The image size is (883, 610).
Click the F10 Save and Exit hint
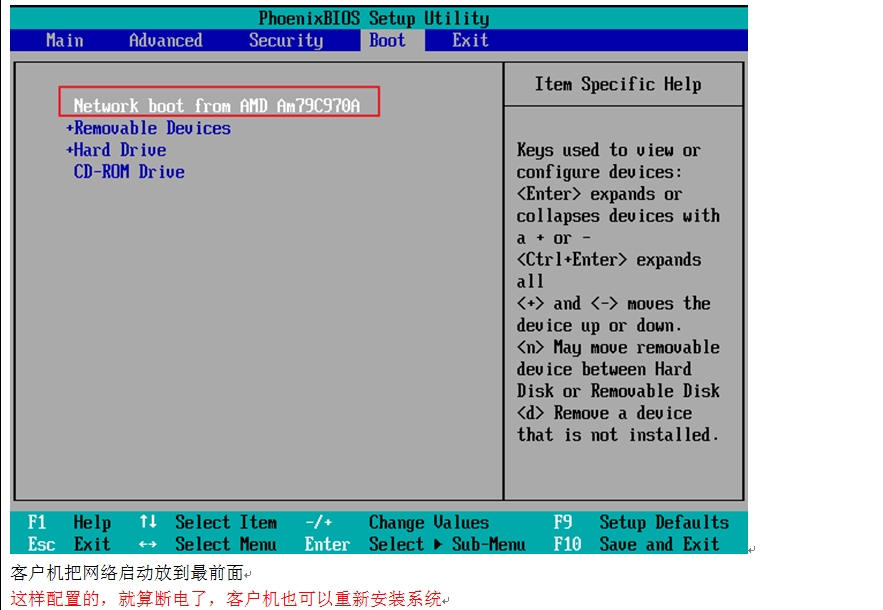click(636, 544)
